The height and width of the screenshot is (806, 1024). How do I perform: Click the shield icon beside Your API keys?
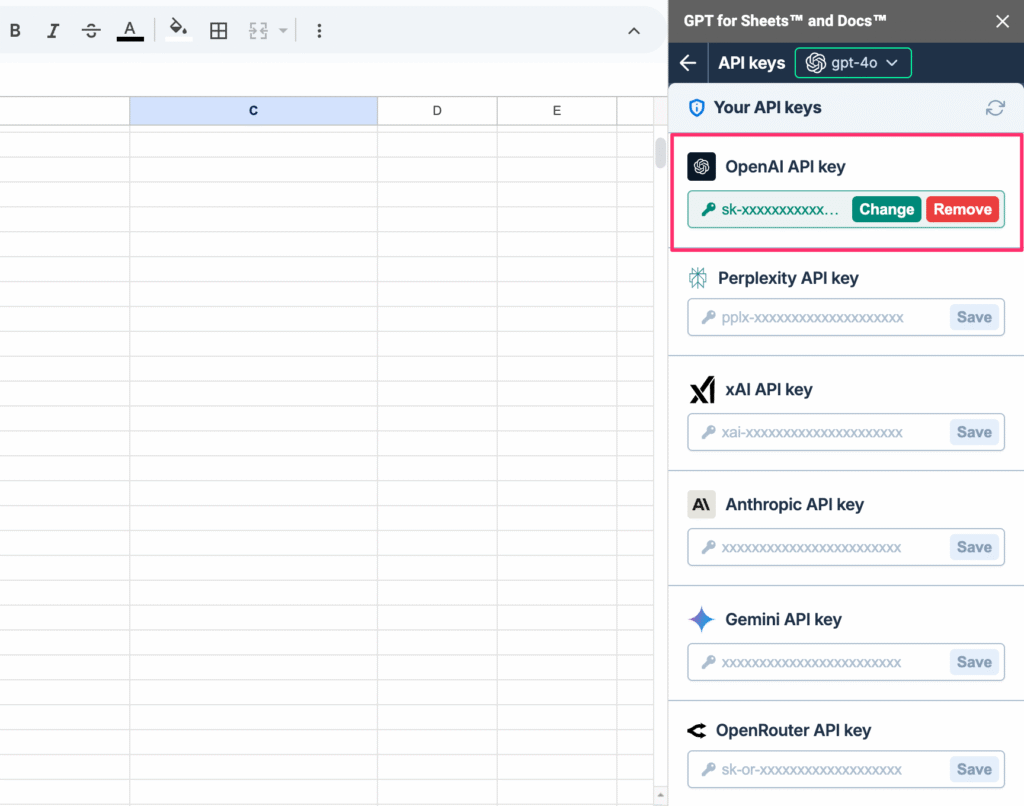point(697,108)
